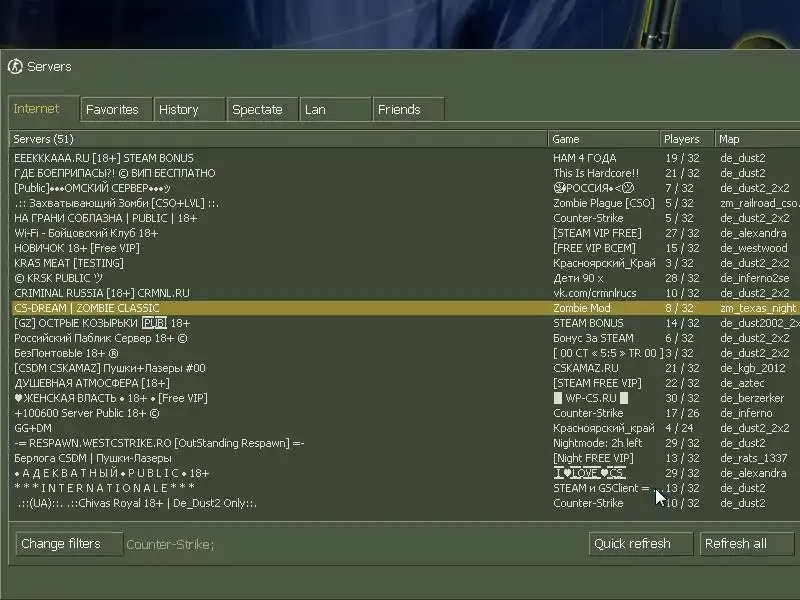
Task: Open the Favorites tab
Action: 116,109
